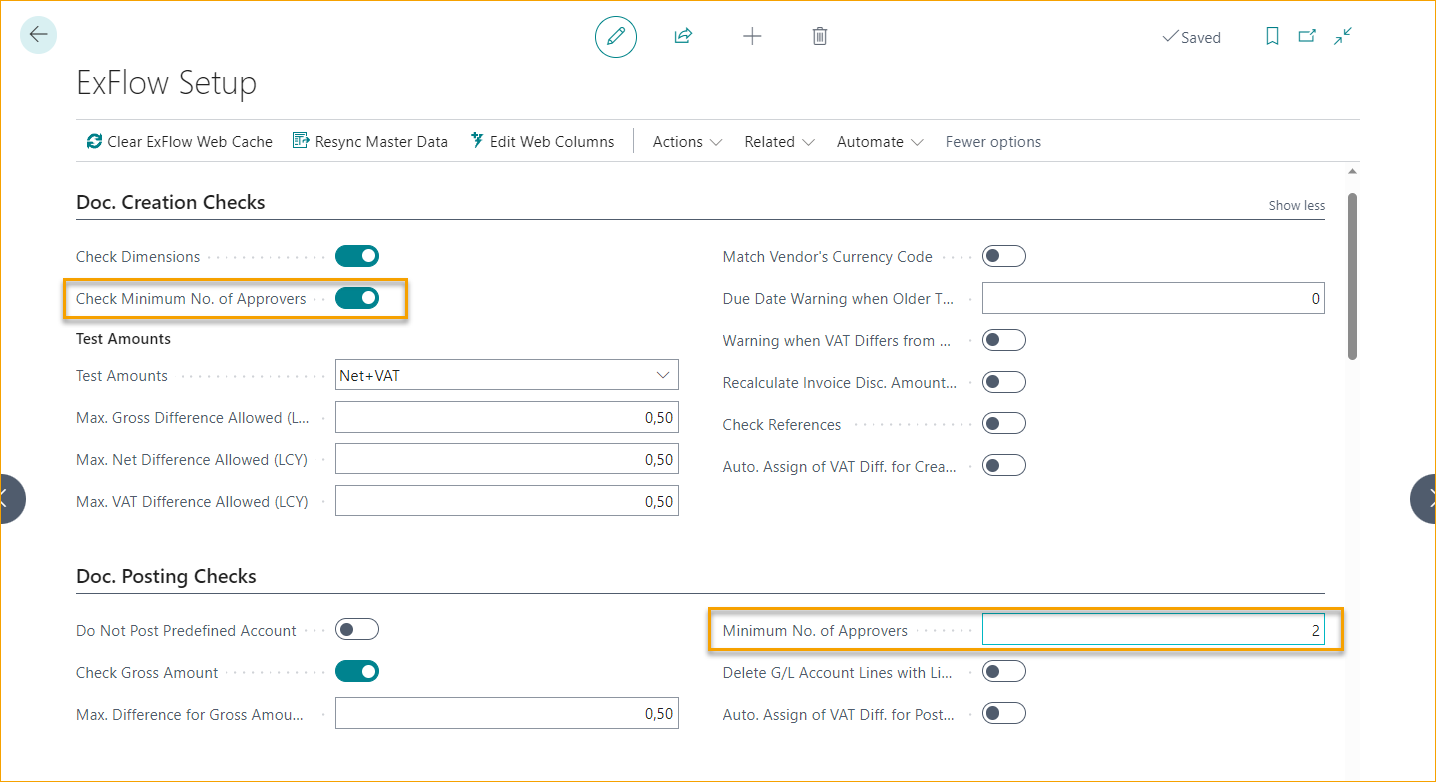This screenshot has height=782, width=1436.
Task: Click the vertical scrollbar thumb
Action: tap(1352, 275)
